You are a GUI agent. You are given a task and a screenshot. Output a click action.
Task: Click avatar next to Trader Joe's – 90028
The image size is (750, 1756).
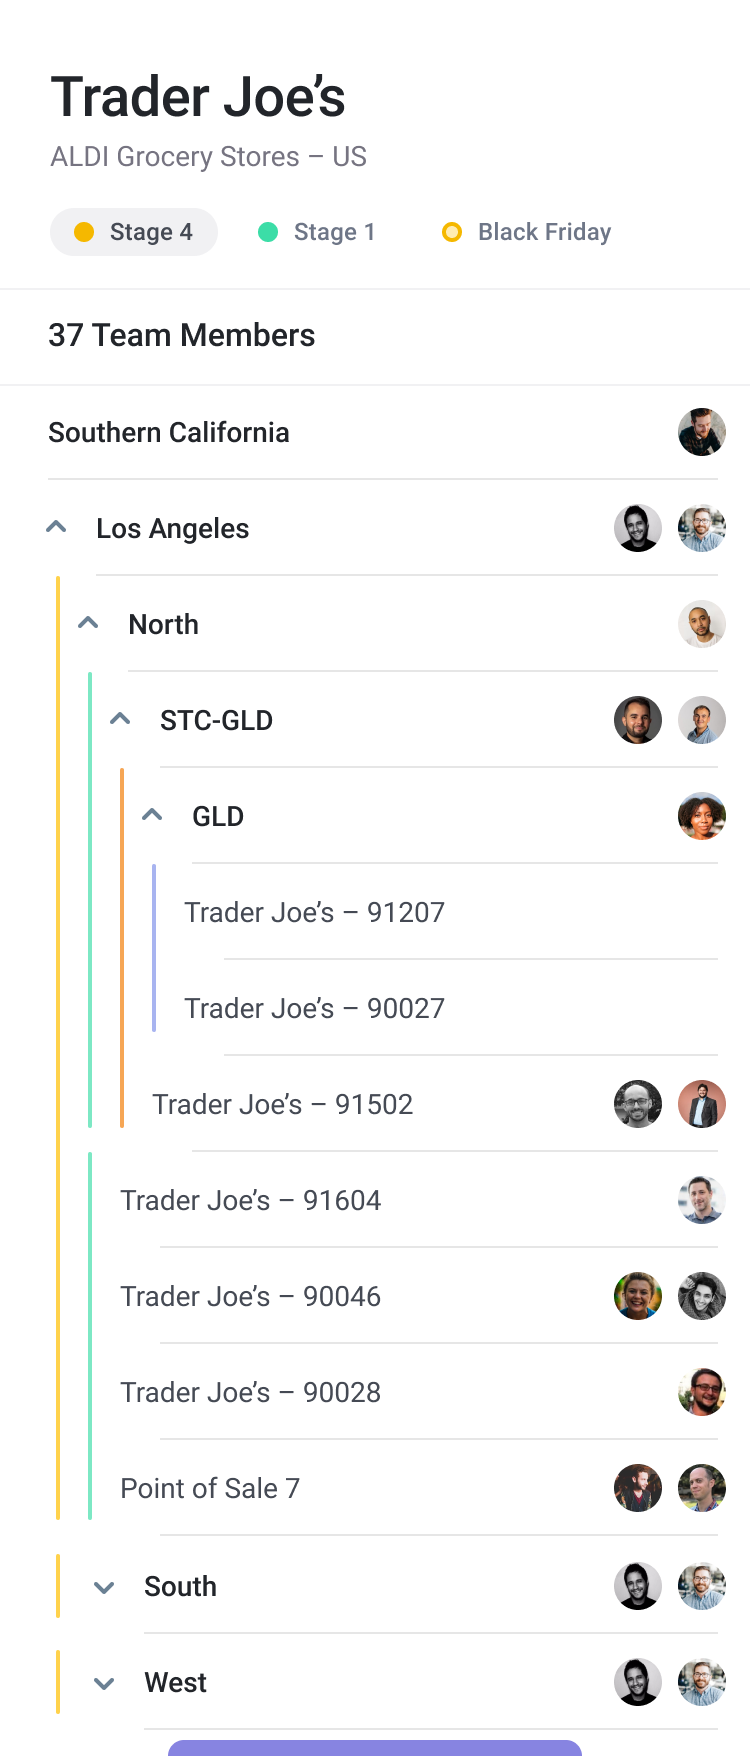click(x=702, y=1392)
